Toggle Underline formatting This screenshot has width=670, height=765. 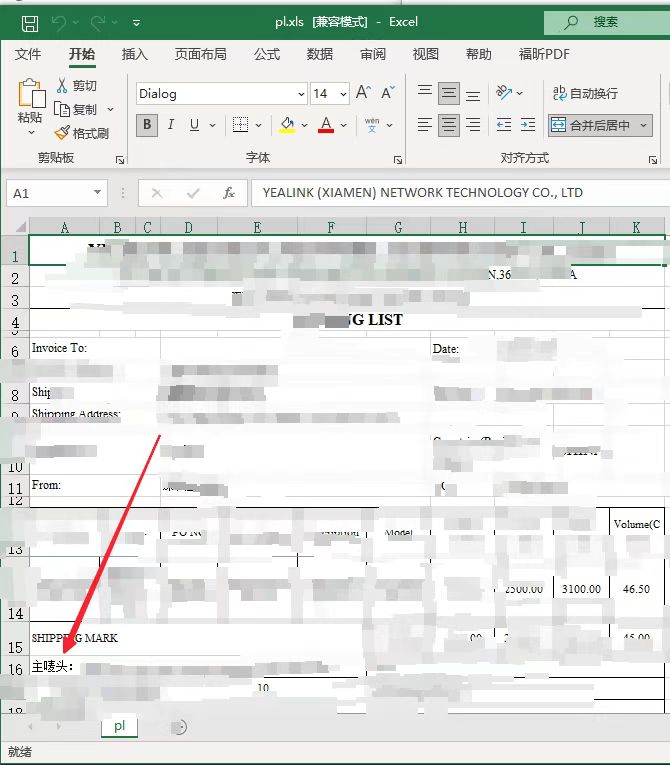194,125
